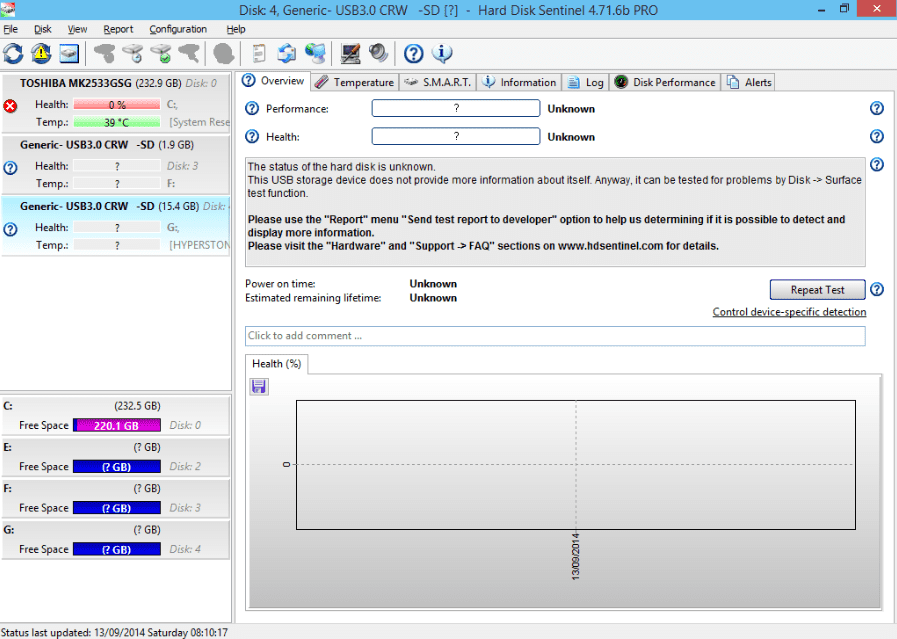Click the help icon beside the status description box
897x639 pixels.
pyautogui.click(x=876, y=165)
